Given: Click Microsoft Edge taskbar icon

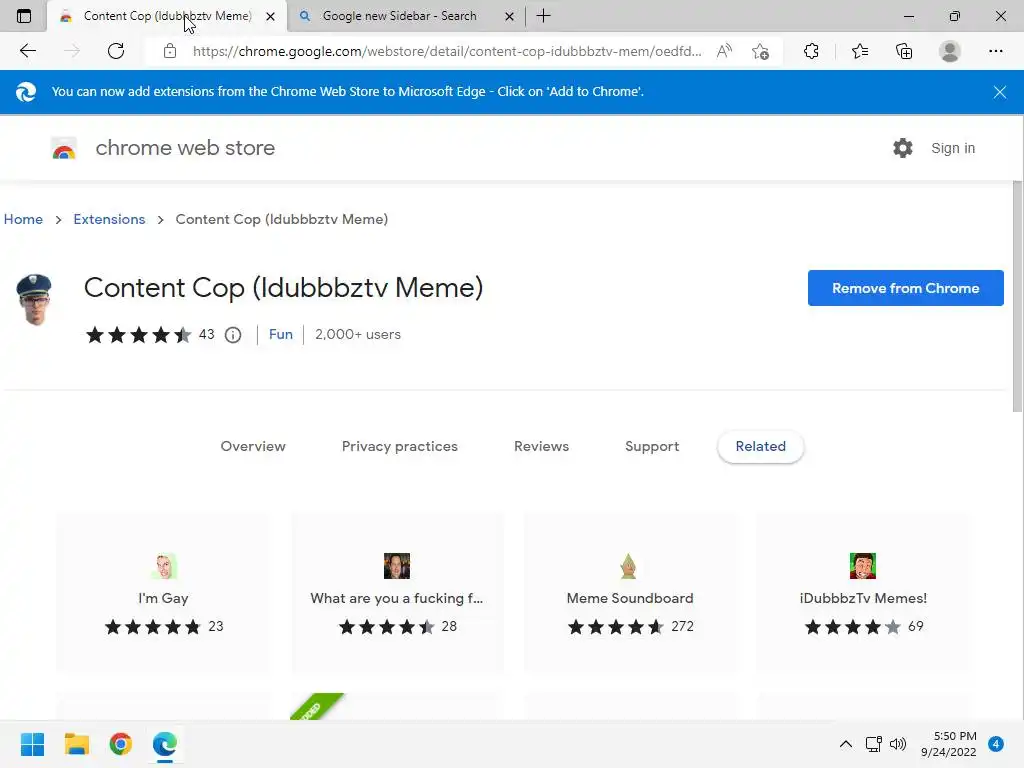Looking at the screenshot, I should [165, 744].
